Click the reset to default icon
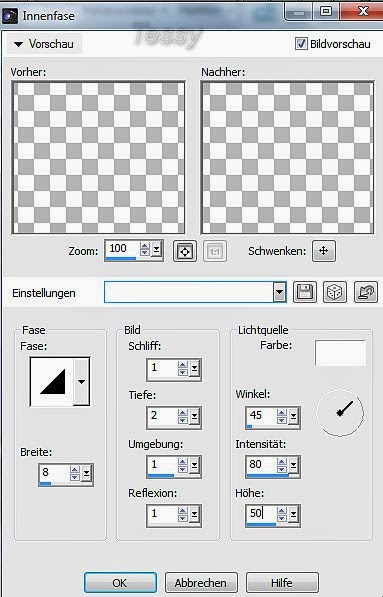Viewport: 383px width, 597px height. click(365, 292)
